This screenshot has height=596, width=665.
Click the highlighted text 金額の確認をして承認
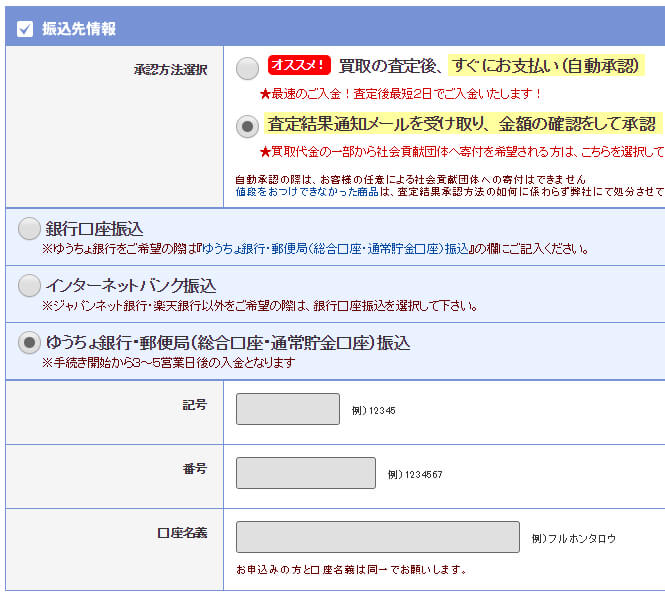coord(577,124)
